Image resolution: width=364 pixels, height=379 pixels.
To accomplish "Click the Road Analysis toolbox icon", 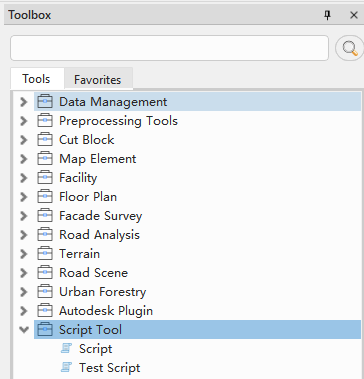I will pos(45,235).
